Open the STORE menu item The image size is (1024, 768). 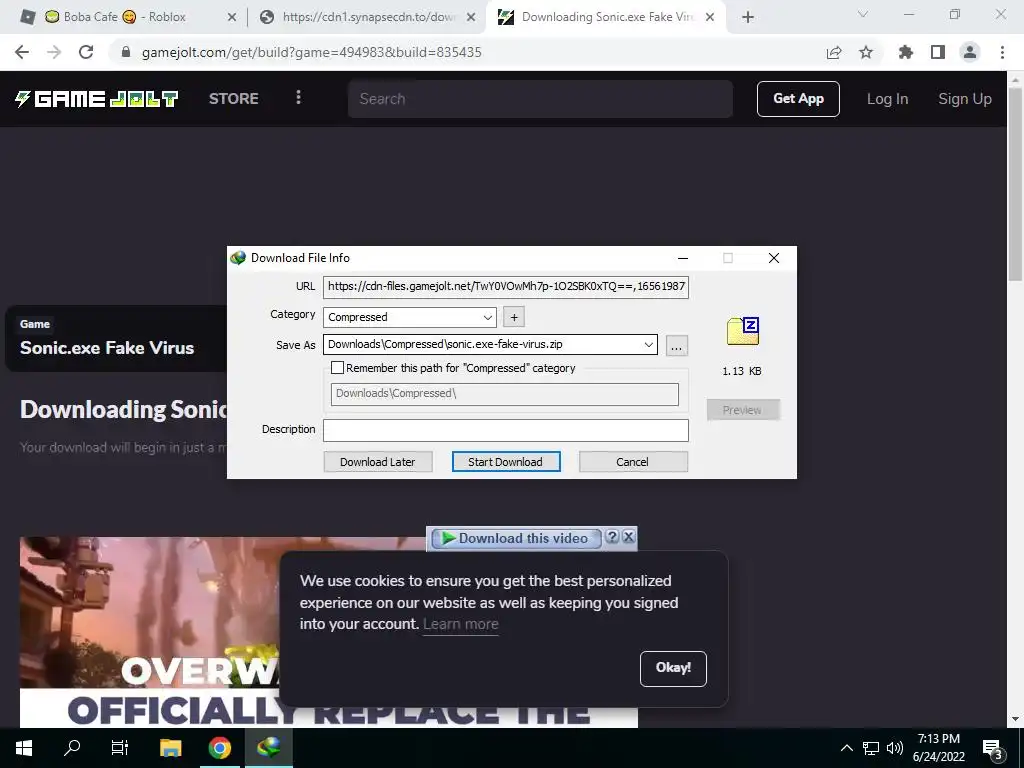pos(234,99)
